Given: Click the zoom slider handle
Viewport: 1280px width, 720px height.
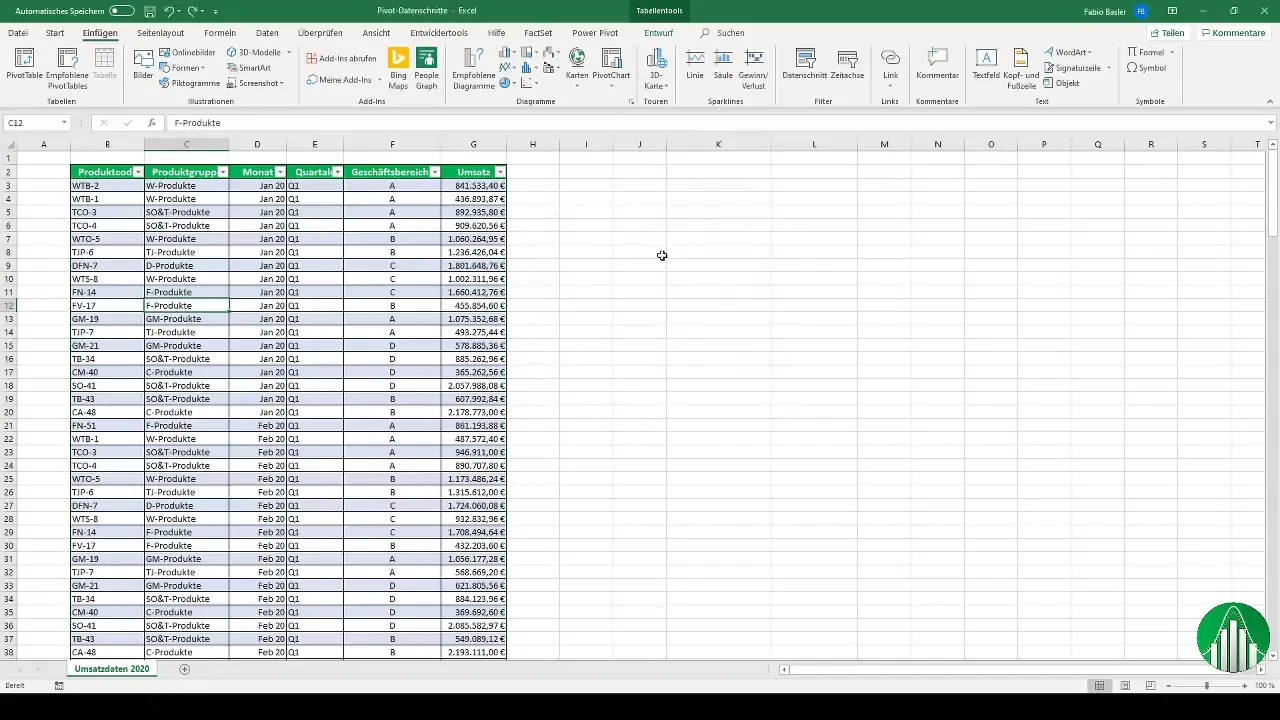Looking at the screenshot, I should [1207, 685].
